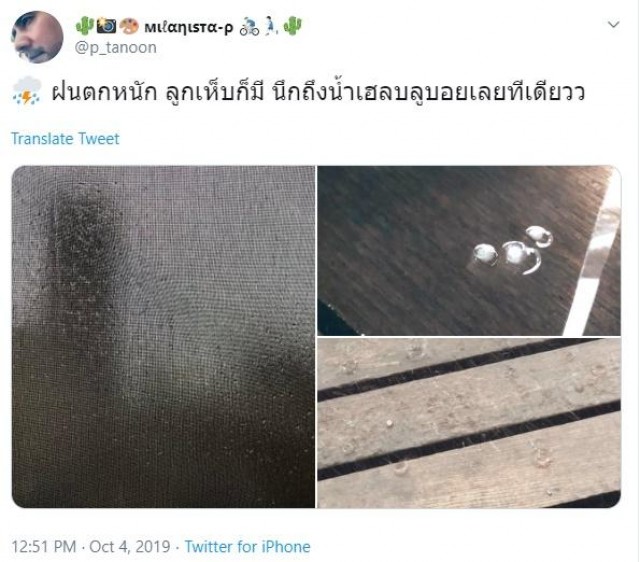Click the walking person emoji in name
Viewport: 640px width, 562px height.
point(270,27)
